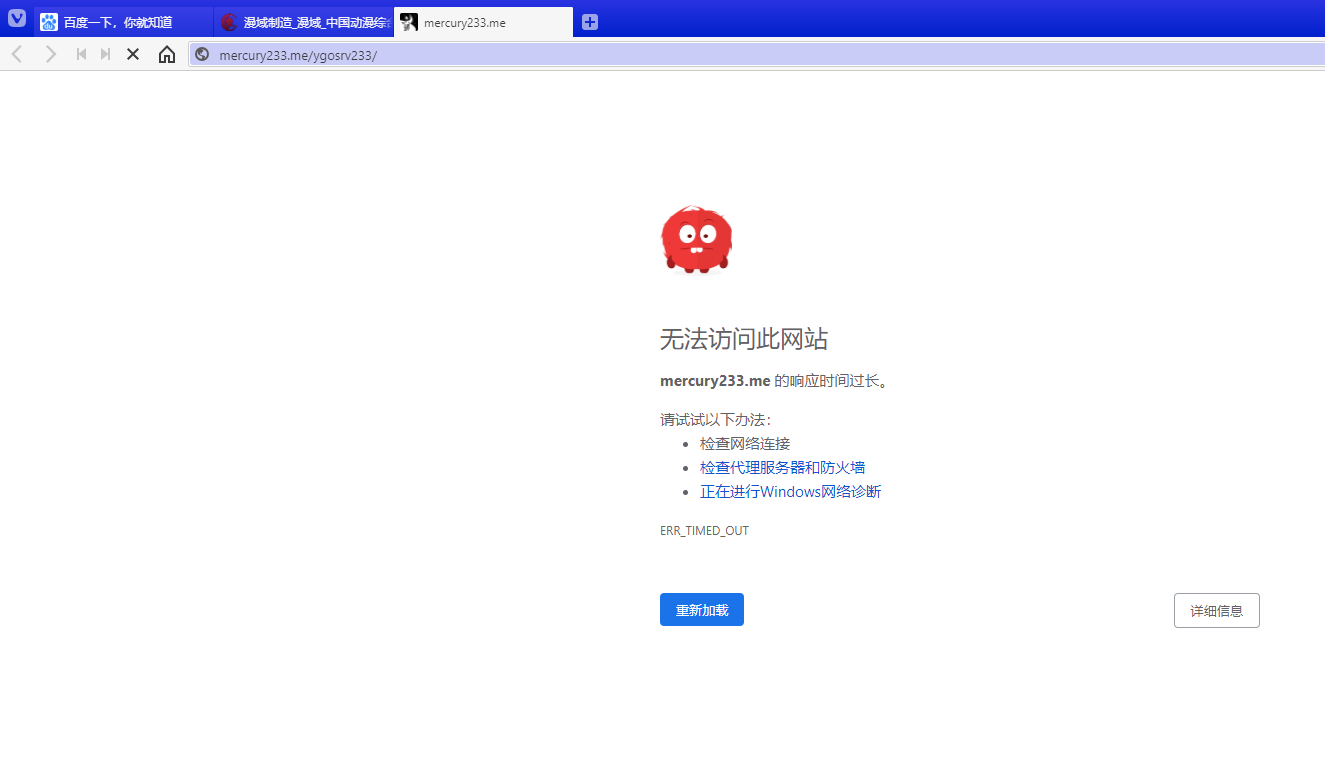1325x772 pixels.
Task: Click the browser forward navigation arrow
Action: click(x=50, y=54)
